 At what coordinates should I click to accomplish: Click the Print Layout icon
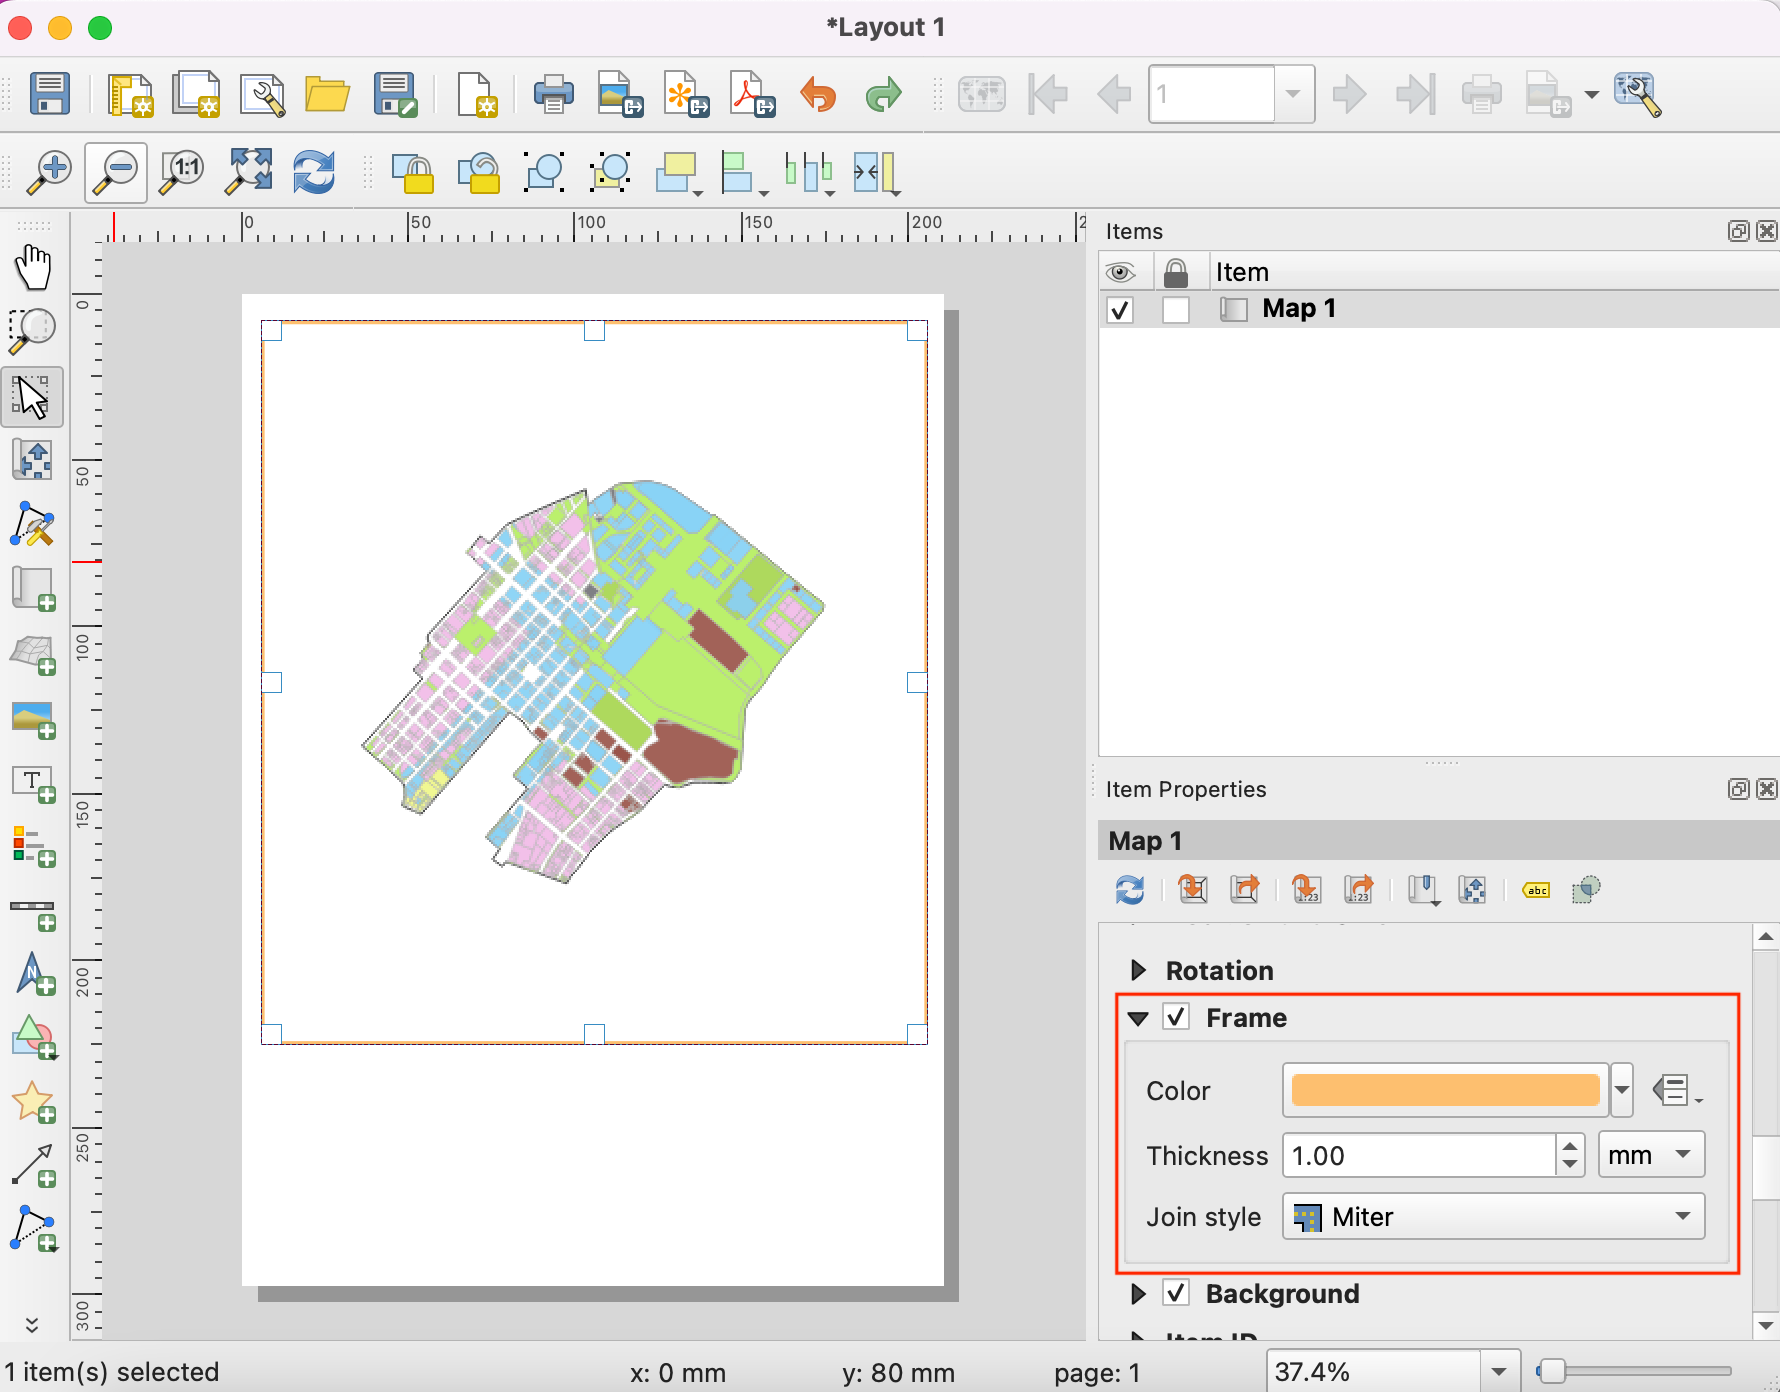pyautogui.click(x=553, y=95)
